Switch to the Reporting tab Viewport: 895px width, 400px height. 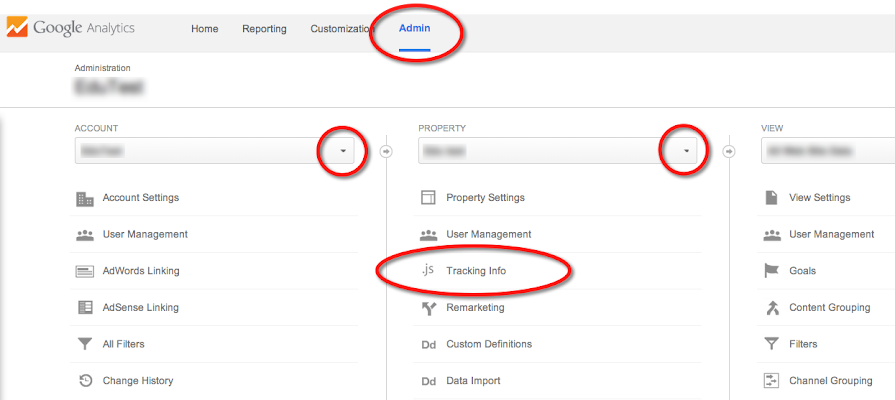(x=264, y=29)
